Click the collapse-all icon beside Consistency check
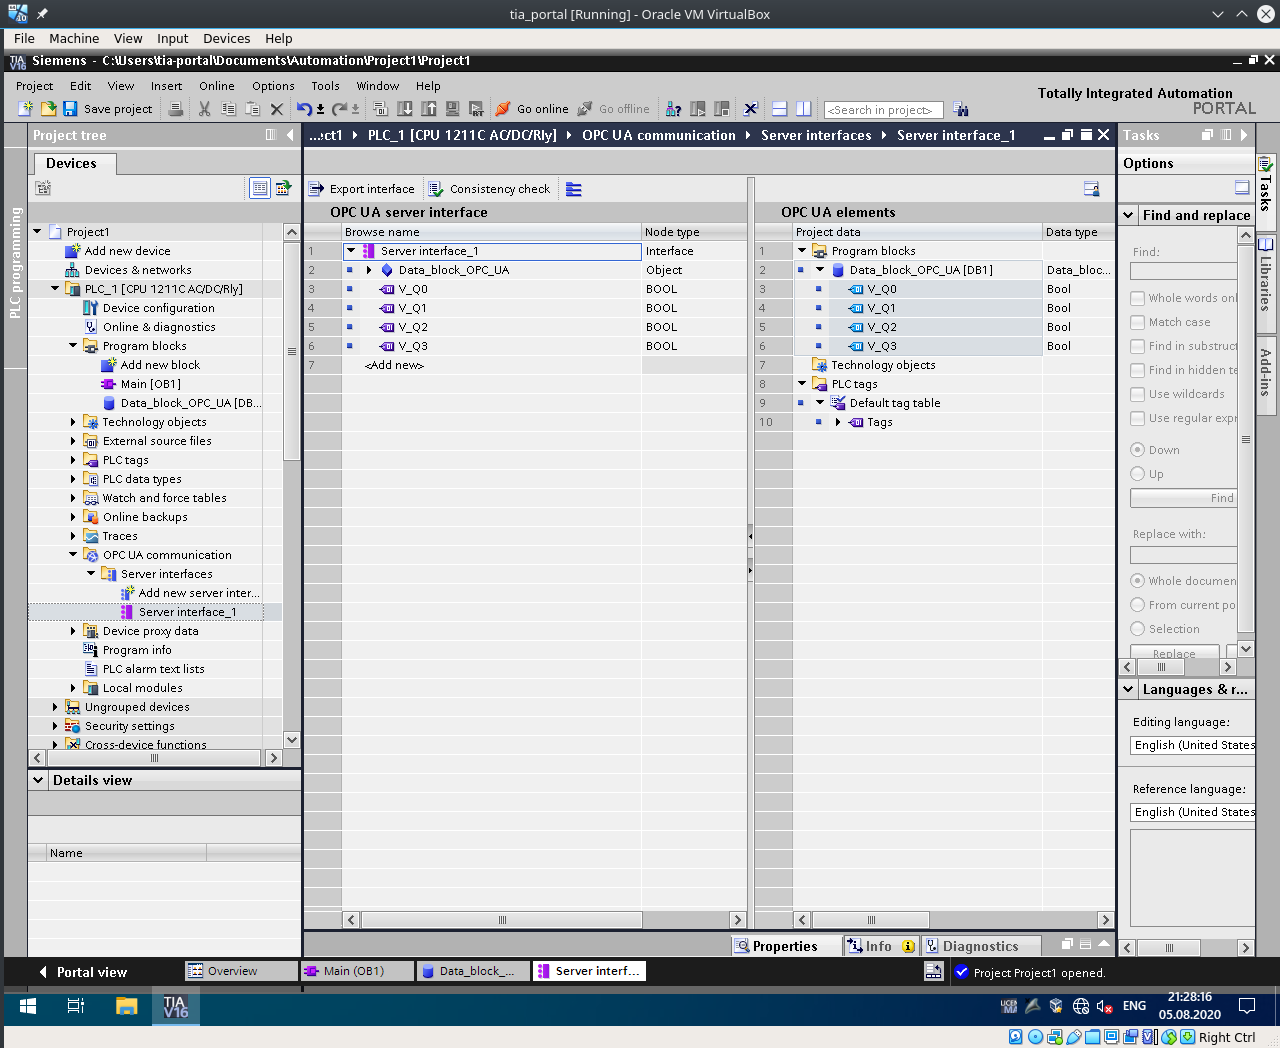The image size is (1280, 1048). (574, 189)
